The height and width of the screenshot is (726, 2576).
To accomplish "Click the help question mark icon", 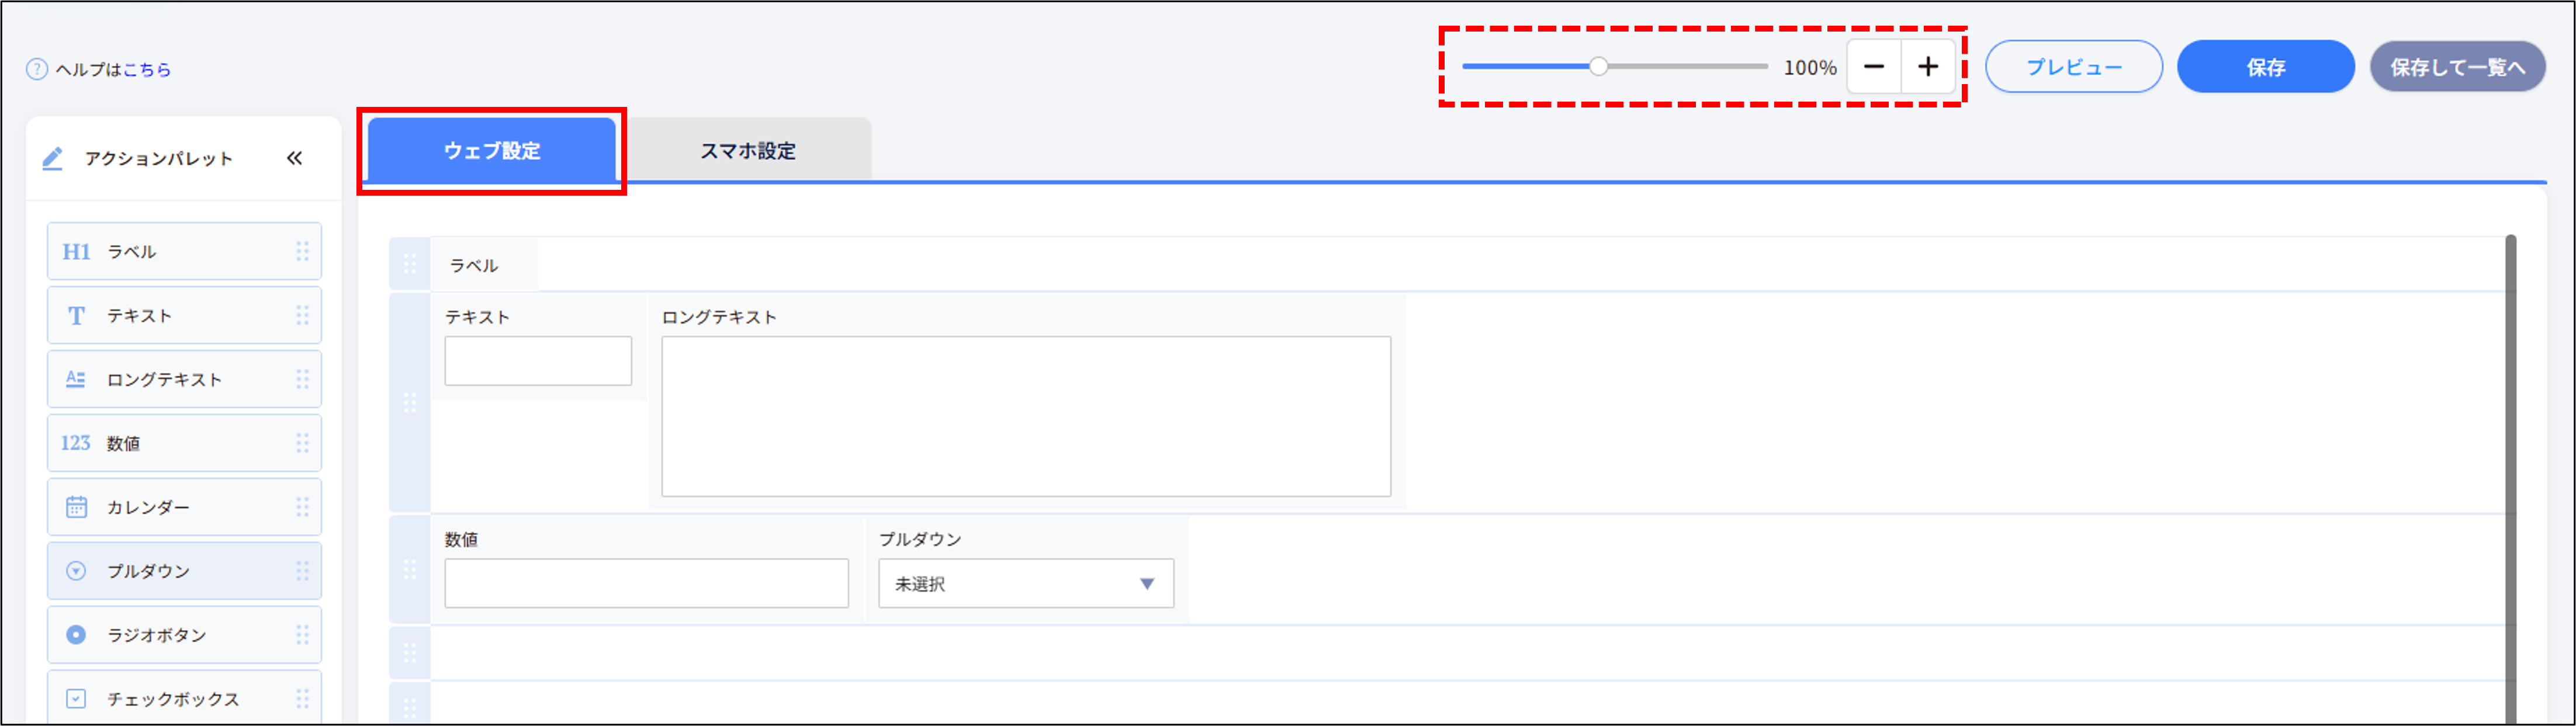I will (37, 69).
